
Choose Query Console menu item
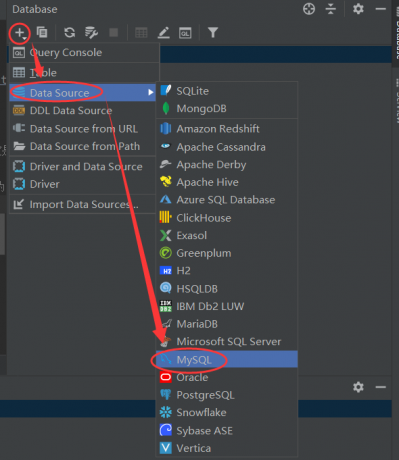point(84,53)
